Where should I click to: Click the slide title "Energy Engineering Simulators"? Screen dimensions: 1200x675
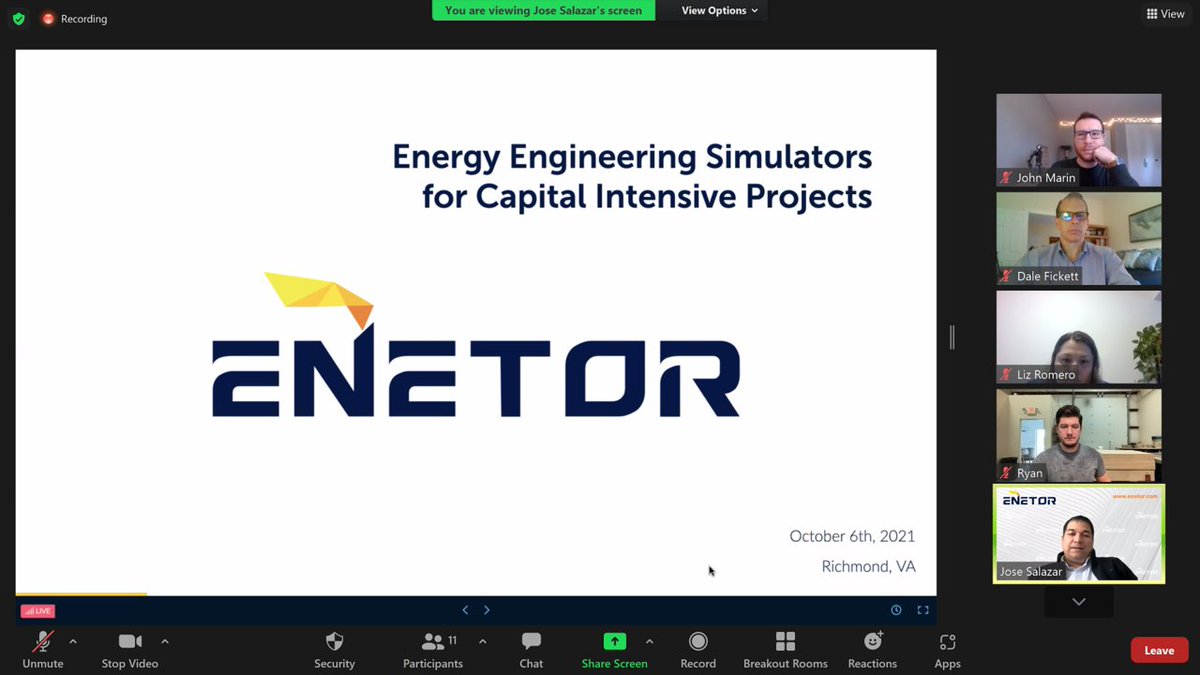point(632,157)
